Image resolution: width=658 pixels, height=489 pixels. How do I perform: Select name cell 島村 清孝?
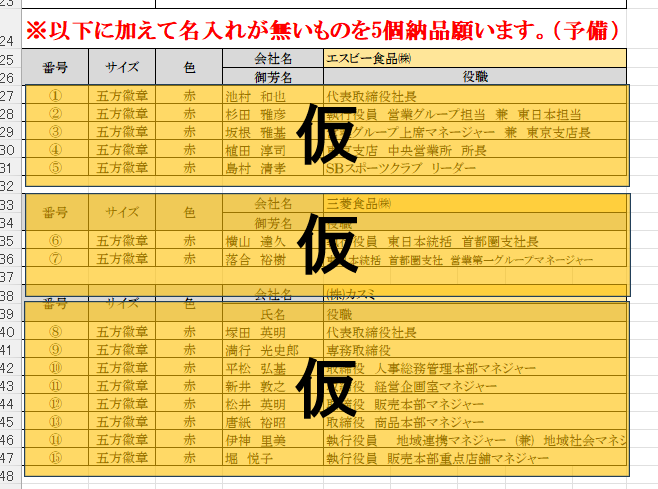click(x=273, y=168)
